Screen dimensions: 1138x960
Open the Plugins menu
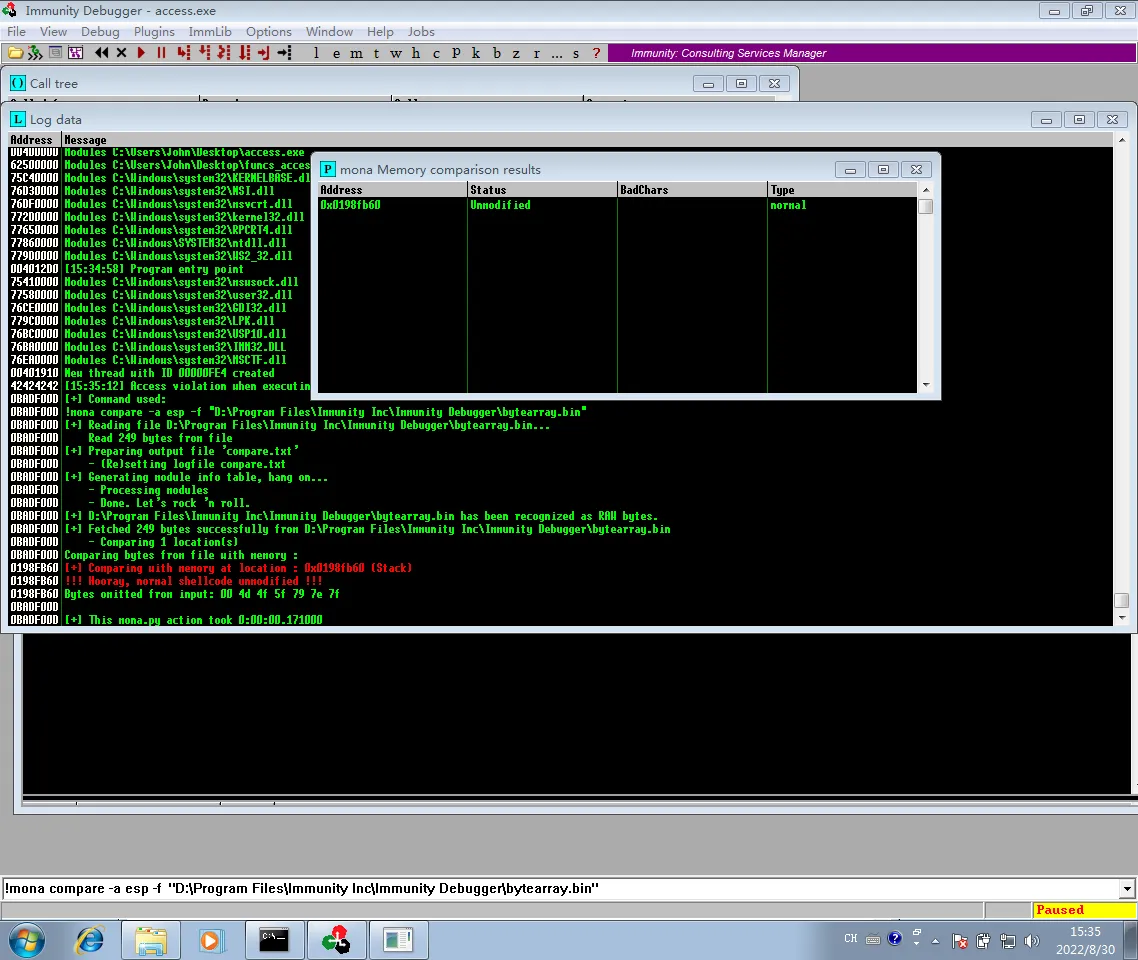click(x=154, y=32)
